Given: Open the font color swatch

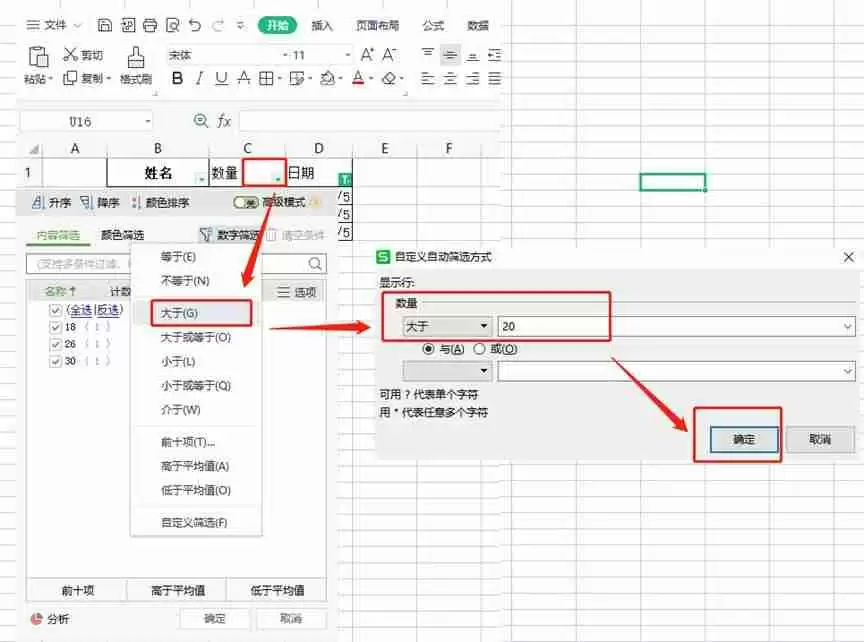Looking at the screenshot, I should point(357,78).
